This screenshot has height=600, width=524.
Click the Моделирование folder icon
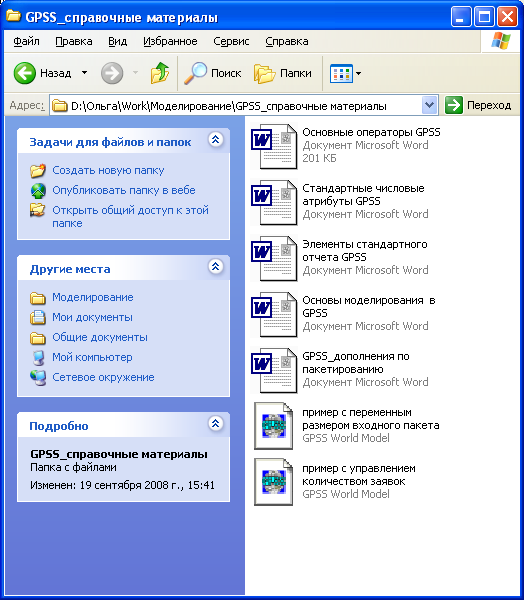(x=38, y=298)
